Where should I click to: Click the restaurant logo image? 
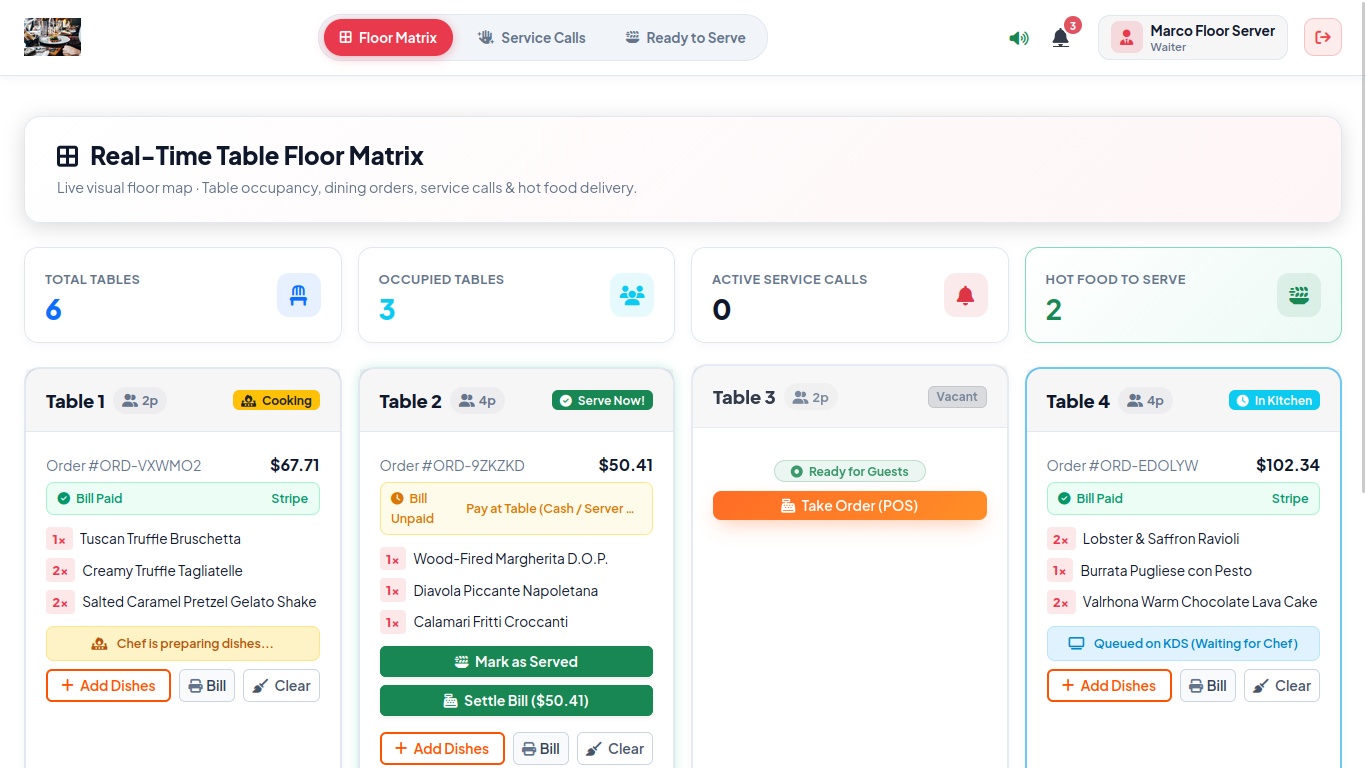tap(52, 37)
